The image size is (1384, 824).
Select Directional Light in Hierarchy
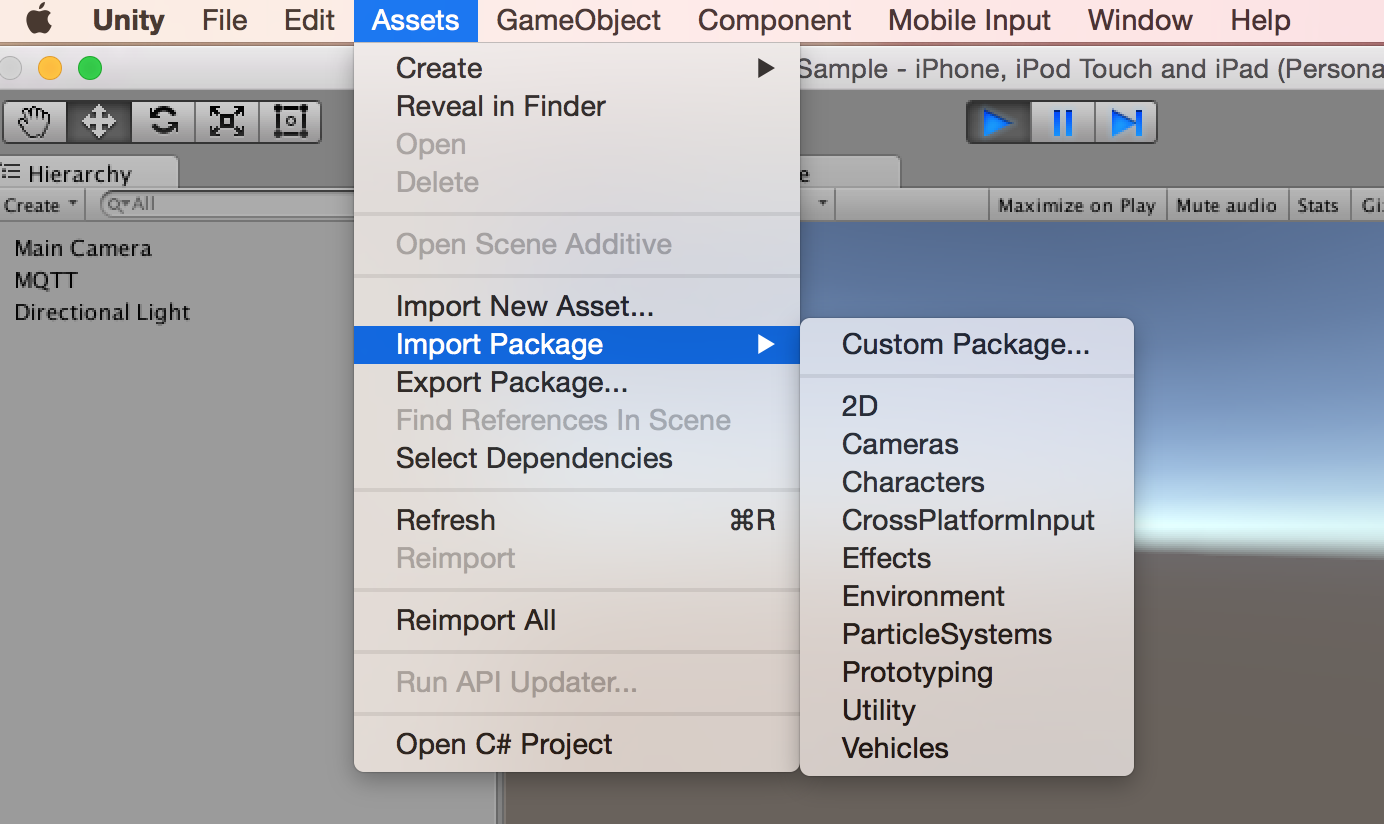(x=102, y=312)
